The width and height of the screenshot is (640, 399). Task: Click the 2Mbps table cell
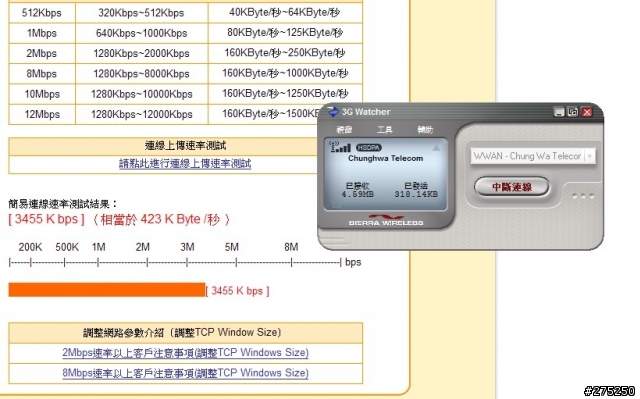pos(42,53)
